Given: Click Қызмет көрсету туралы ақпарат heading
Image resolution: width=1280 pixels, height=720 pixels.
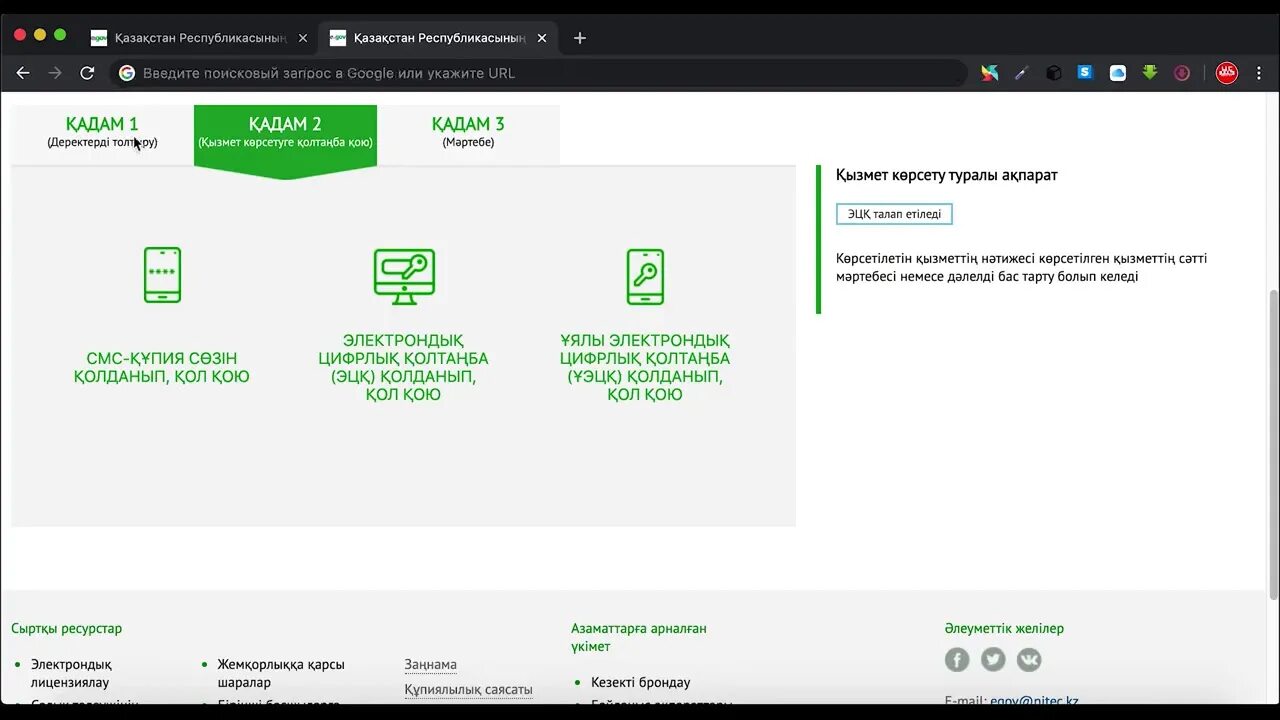Looking at the screenshot, I should tap(947, 175).
